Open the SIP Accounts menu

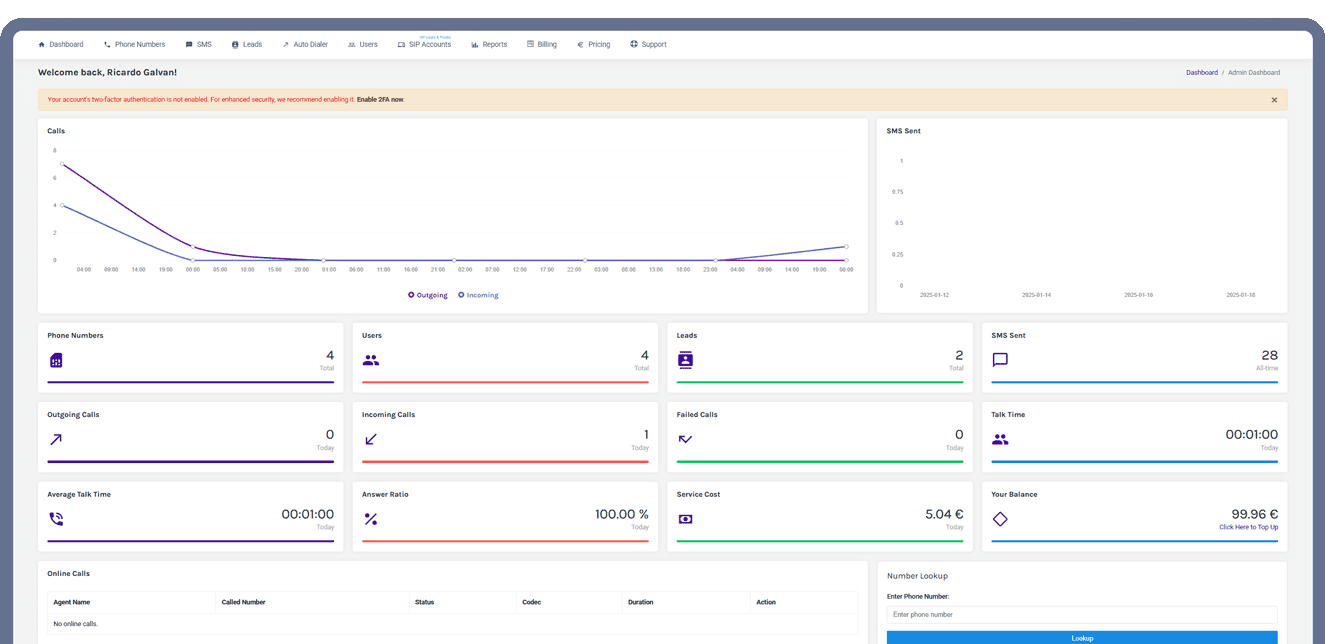tap(424, 45)
